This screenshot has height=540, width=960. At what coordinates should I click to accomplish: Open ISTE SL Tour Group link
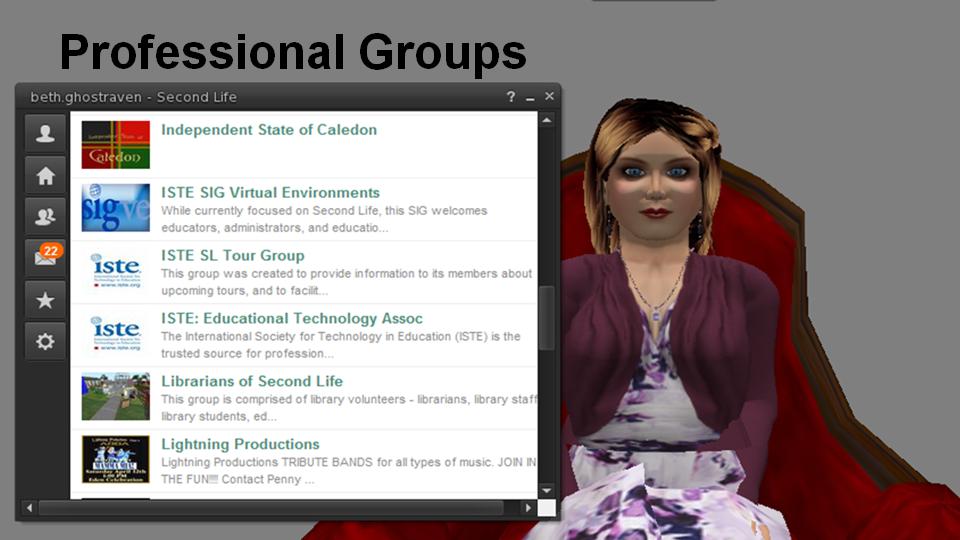pos(233,255)
